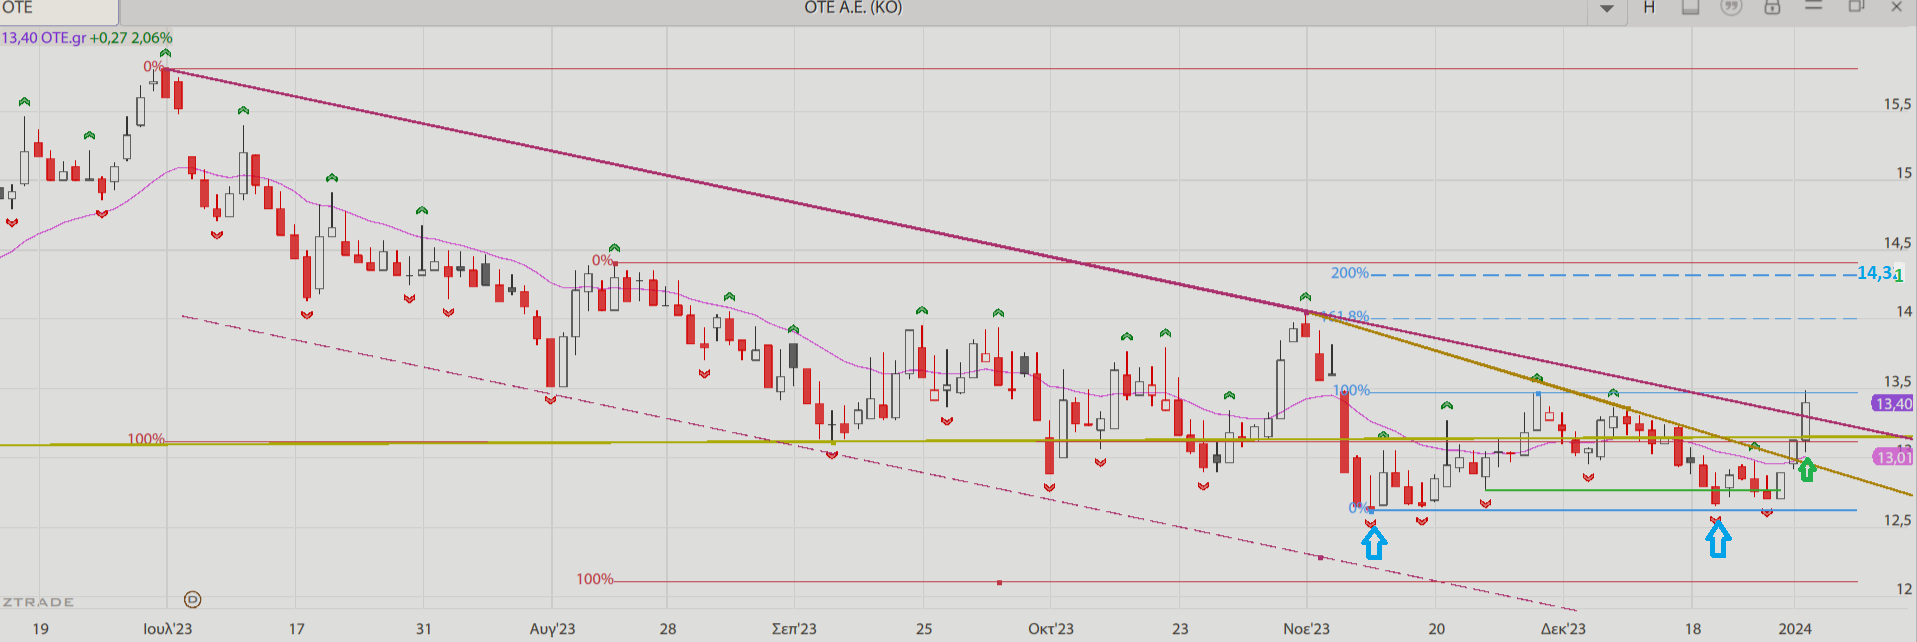Click the pink 13,01 price badge

(1892, 457)
